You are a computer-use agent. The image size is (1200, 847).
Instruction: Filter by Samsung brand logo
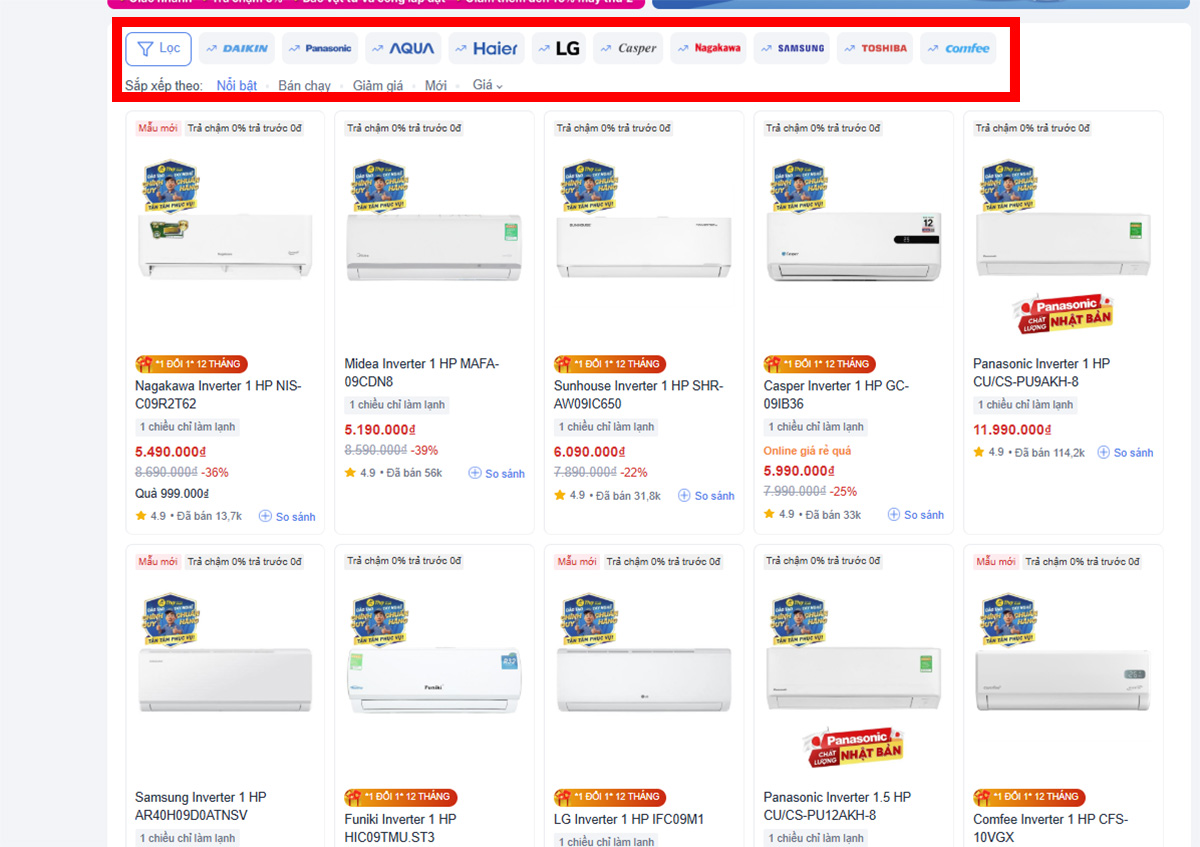(791, 48)
